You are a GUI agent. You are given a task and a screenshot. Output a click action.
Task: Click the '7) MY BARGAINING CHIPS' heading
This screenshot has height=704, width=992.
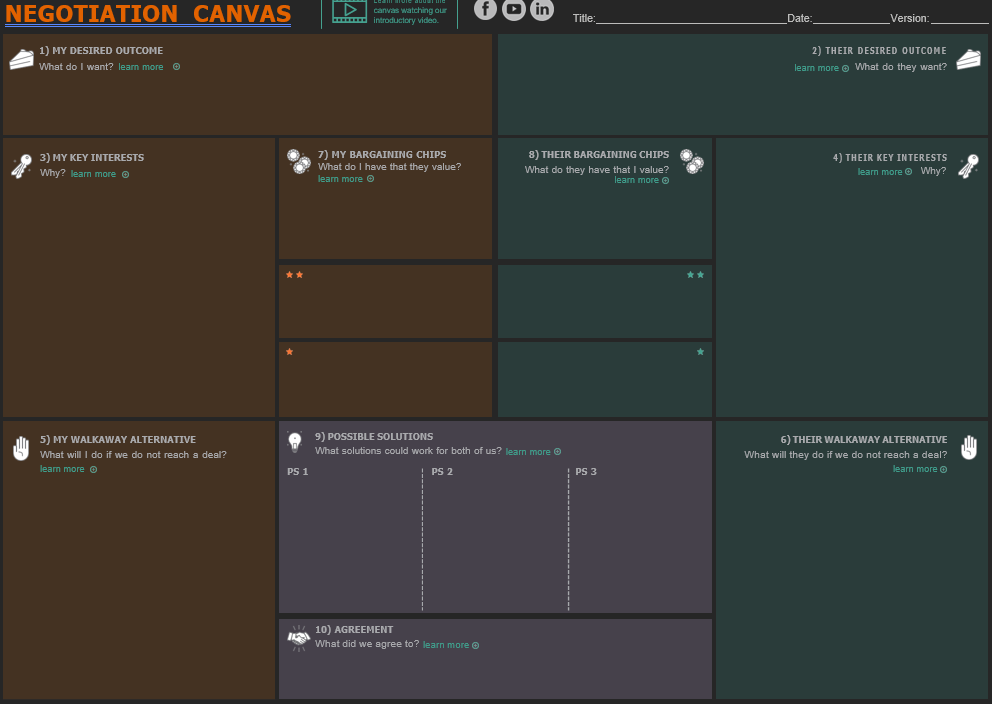pyautogui.click(x=381, y=154)
